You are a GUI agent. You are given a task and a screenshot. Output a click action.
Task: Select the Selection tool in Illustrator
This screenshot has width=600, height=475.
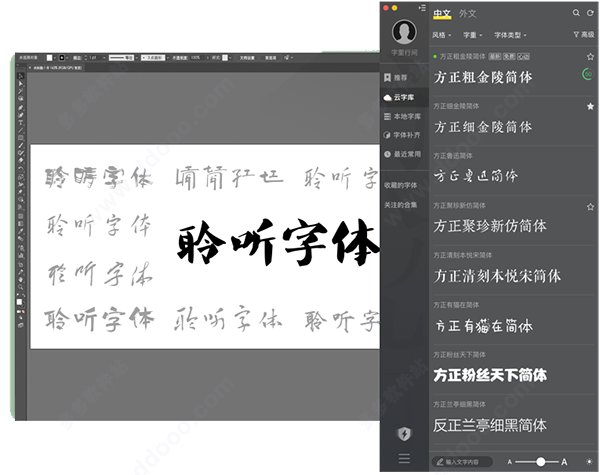(21, 76)
